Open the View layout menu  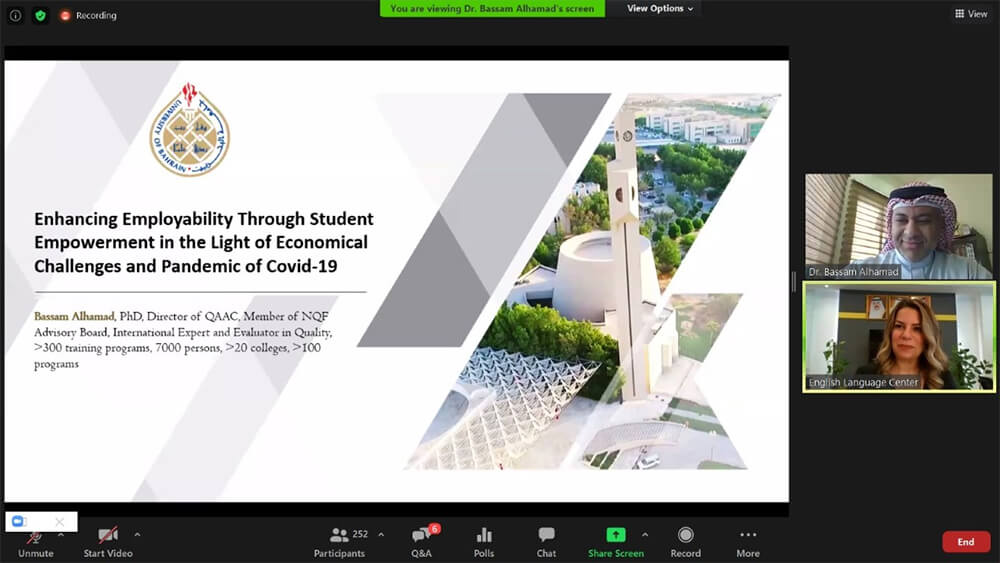[x=971, y=14]
